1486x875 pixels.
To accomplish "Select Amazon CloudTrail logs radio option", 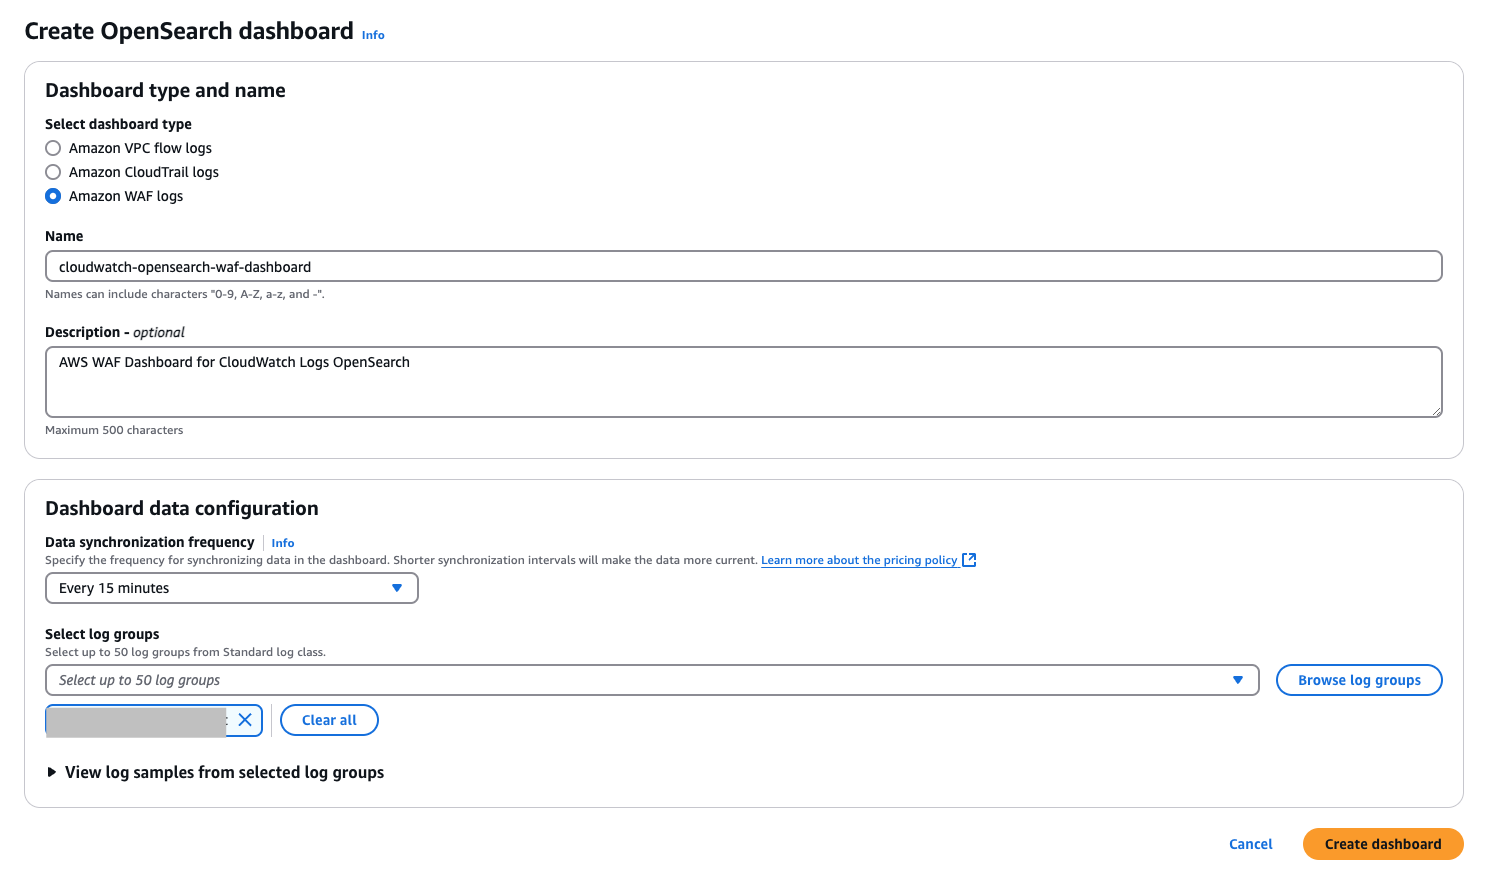I will pos(53,172).
